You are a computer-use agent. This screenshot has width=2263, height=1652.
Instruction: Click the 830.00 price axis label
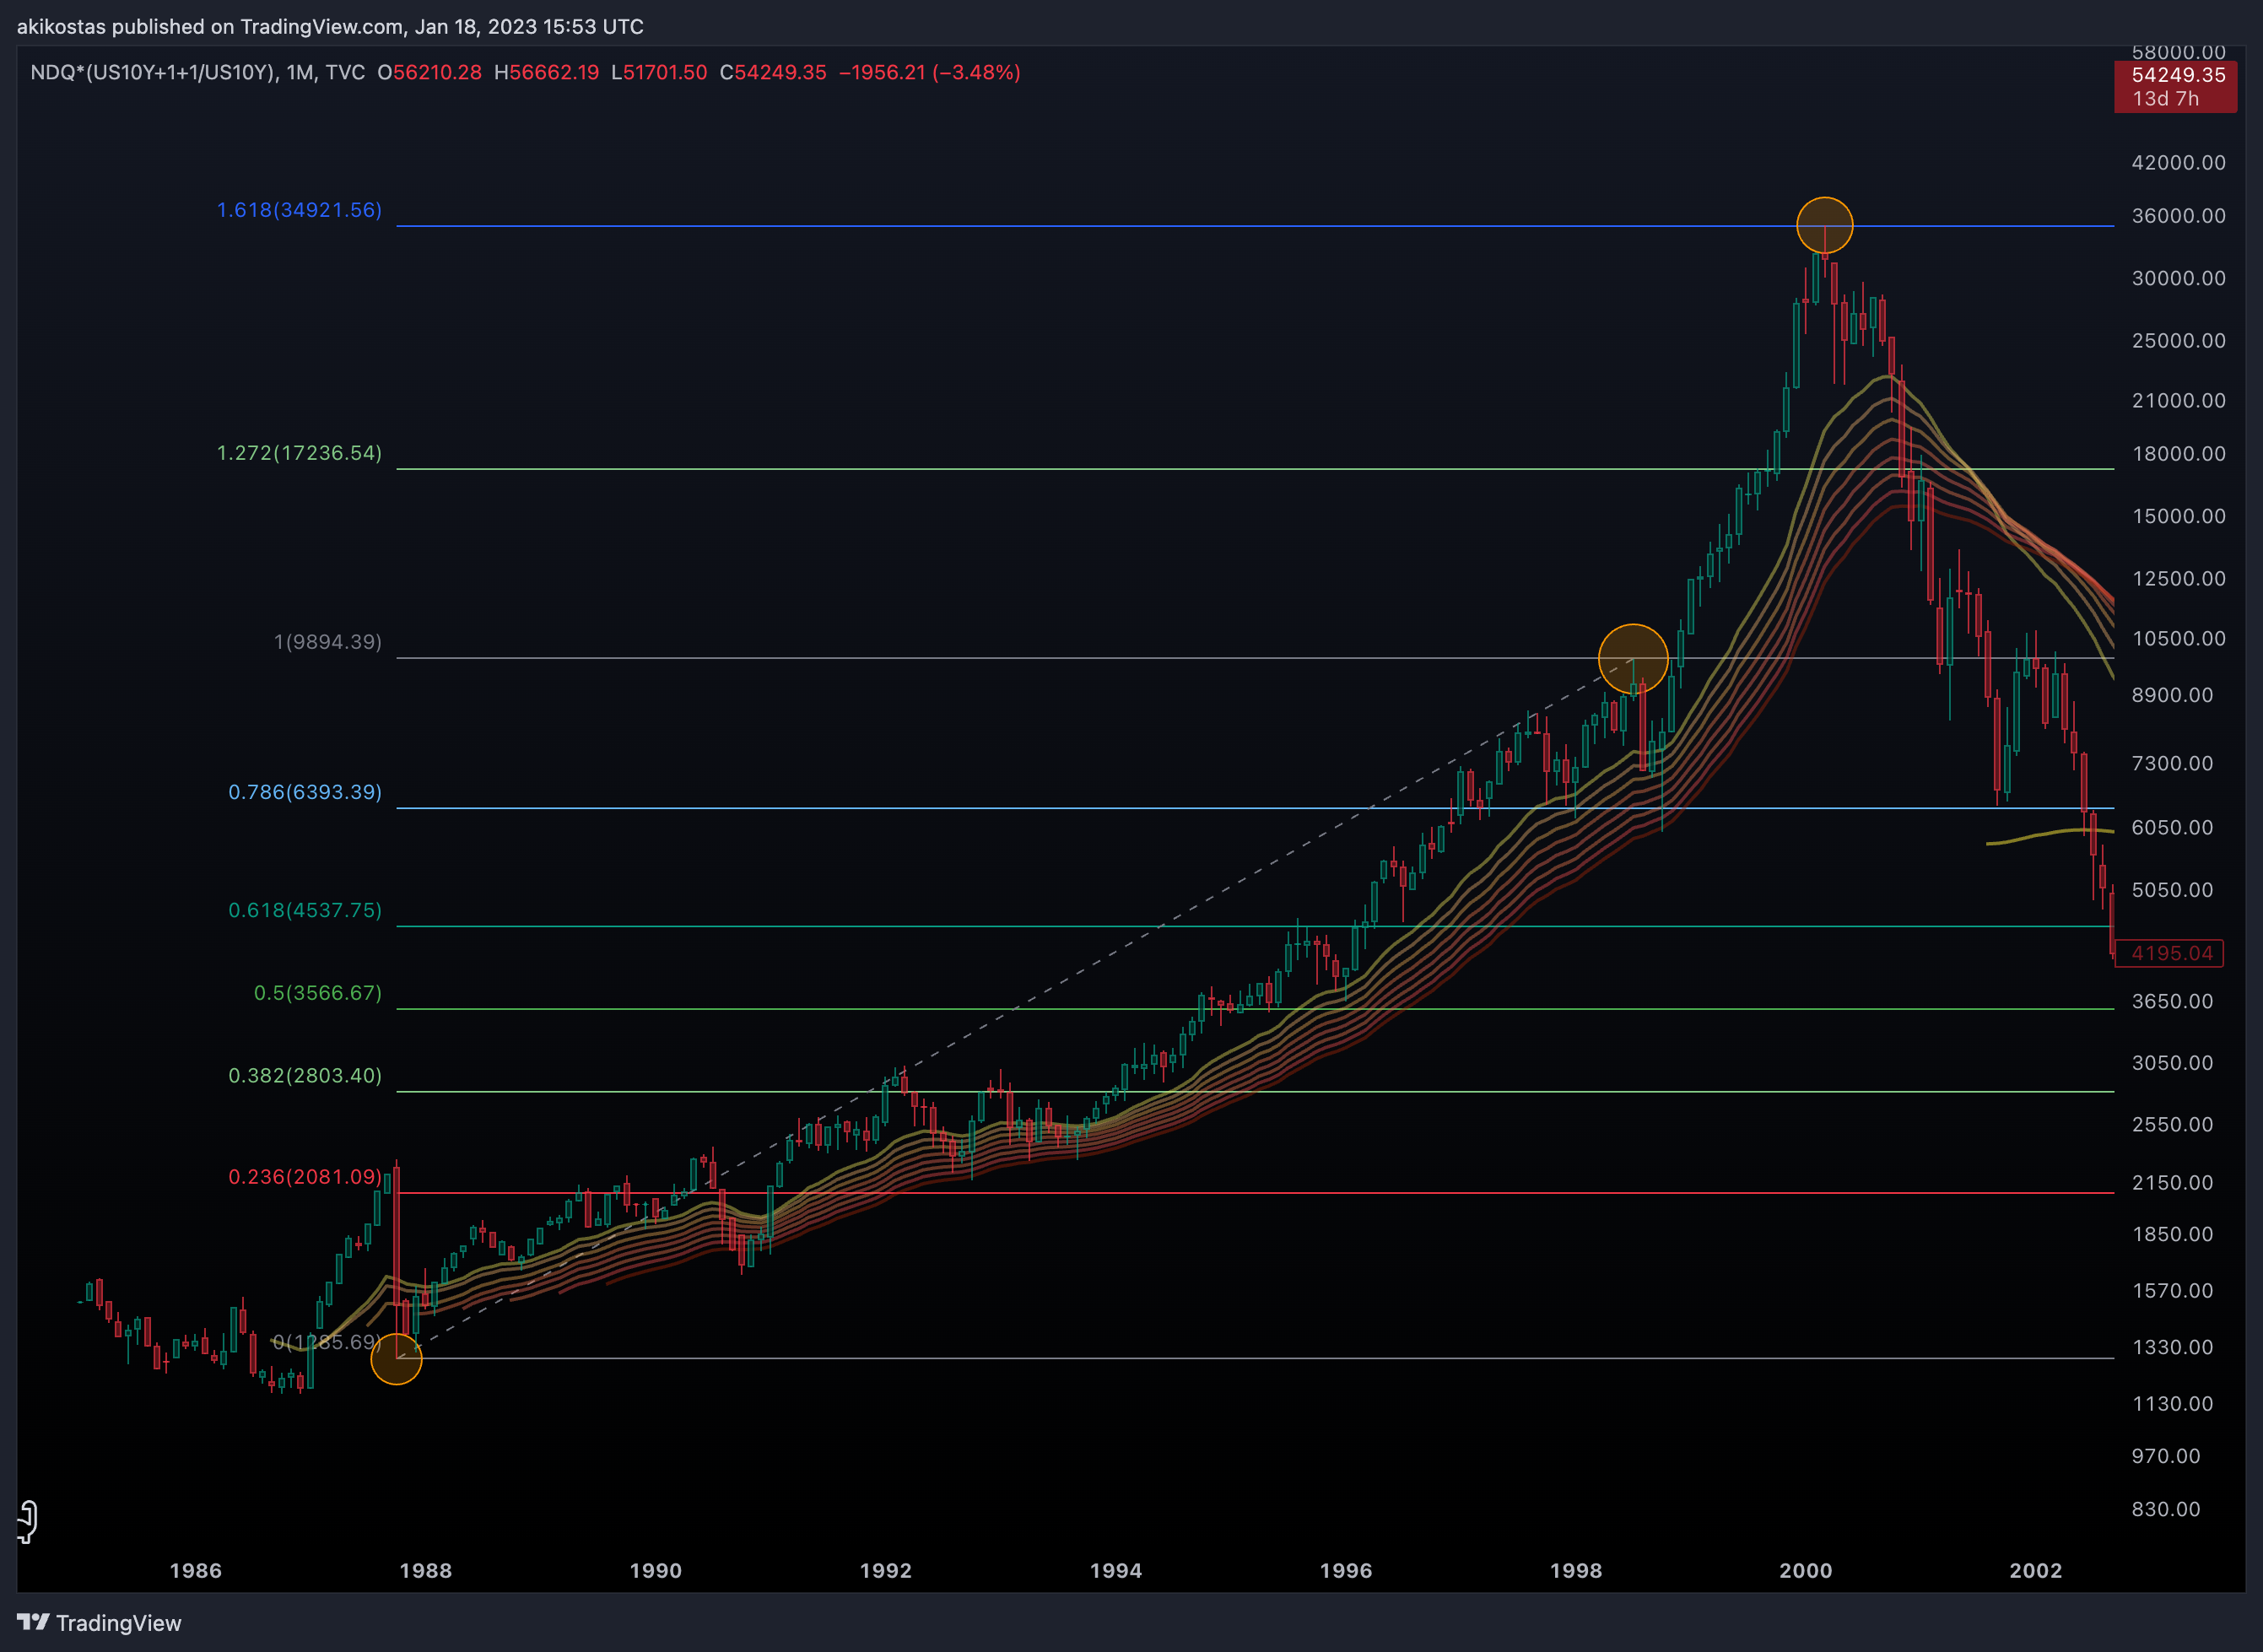2165,1509
